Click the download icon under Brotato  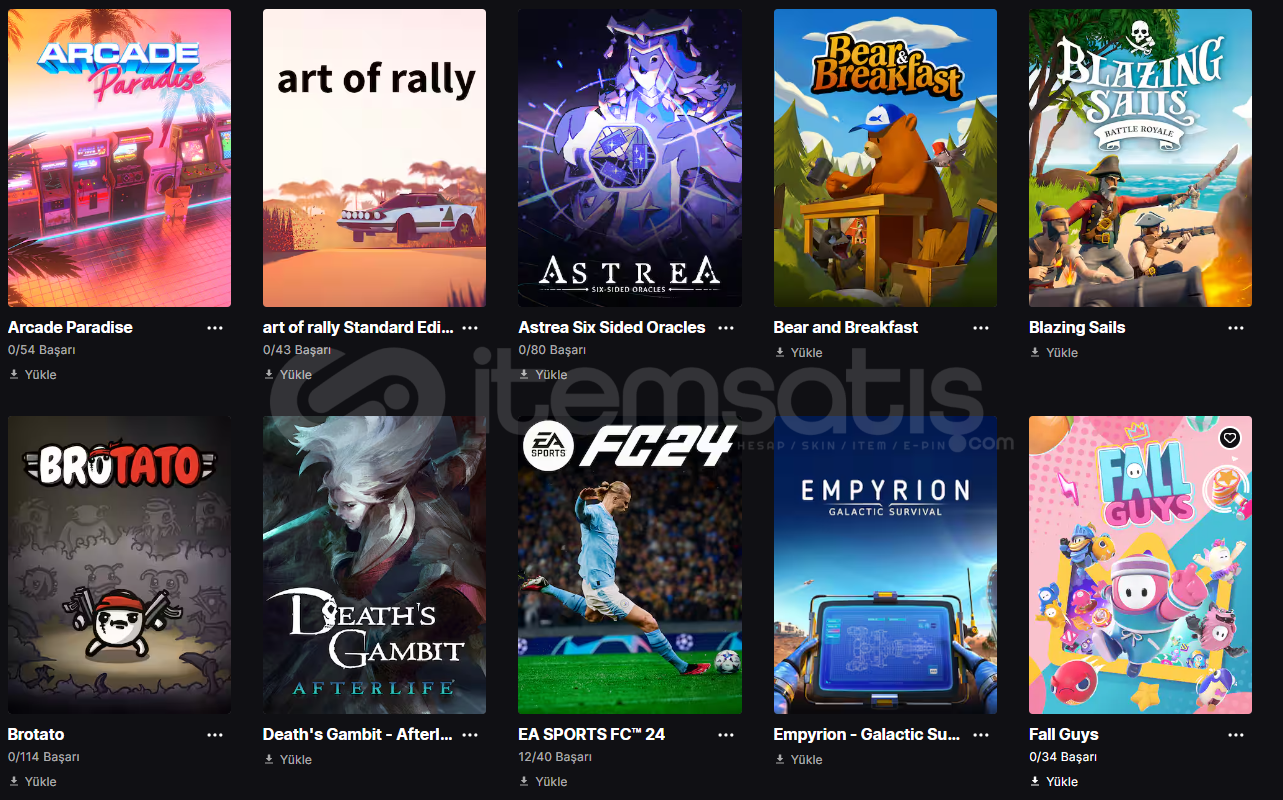click(14, 781)
